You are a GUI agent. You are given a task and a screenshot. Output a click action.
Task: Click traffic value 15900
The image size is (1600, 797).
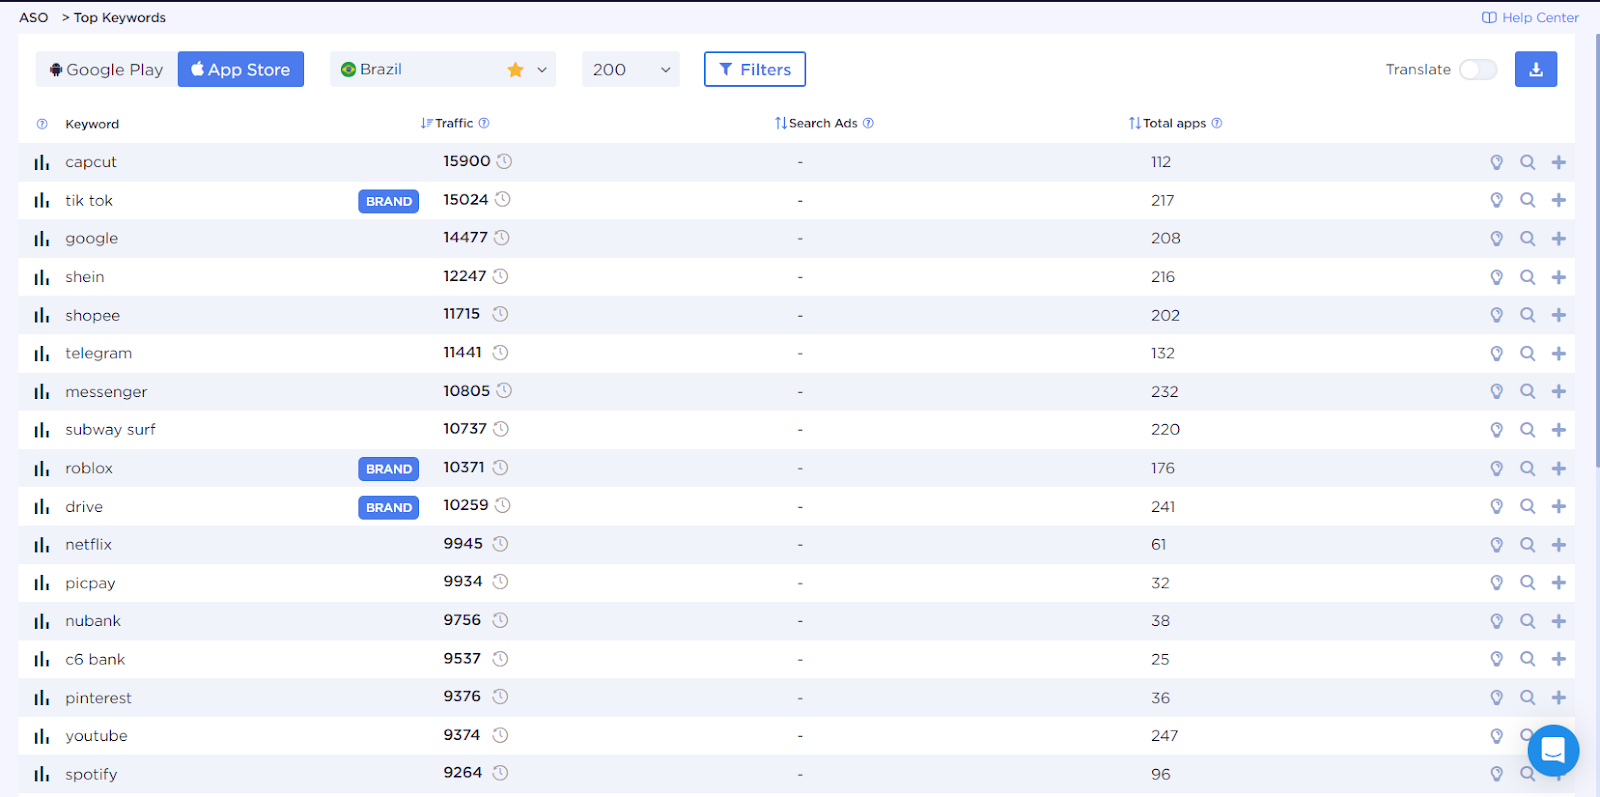point(467,161)
